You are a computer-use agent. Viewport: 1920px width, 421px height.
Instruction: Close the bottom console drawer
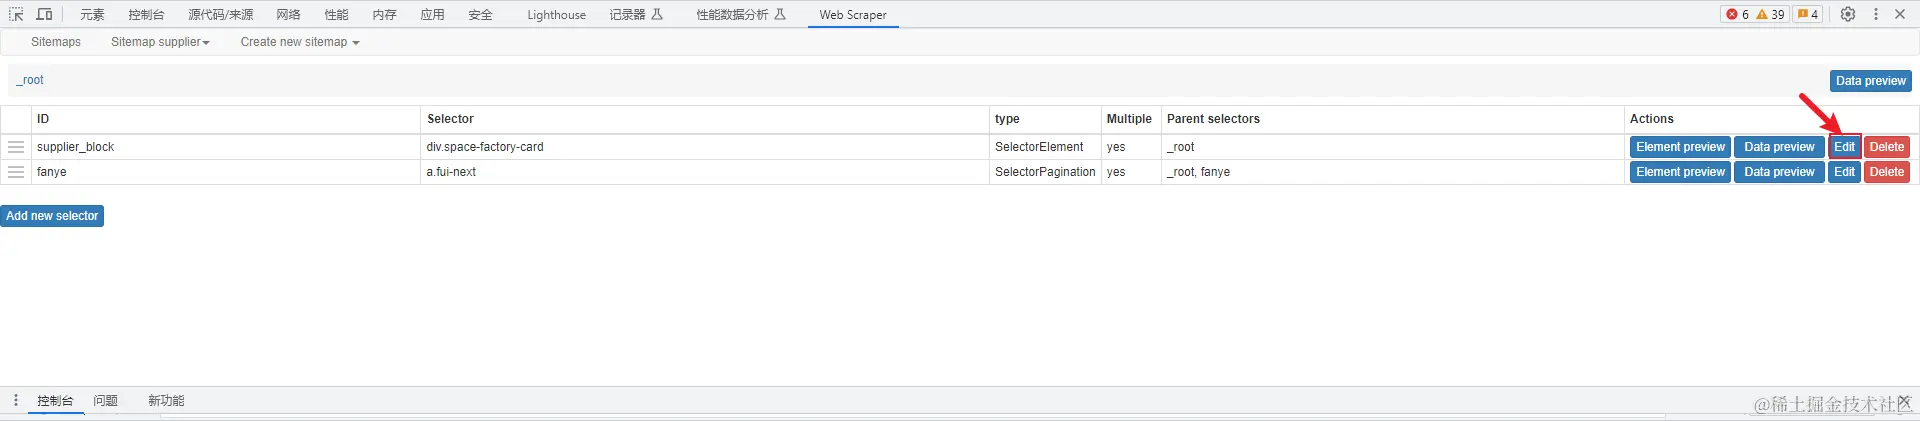[x=1904, y=400]
